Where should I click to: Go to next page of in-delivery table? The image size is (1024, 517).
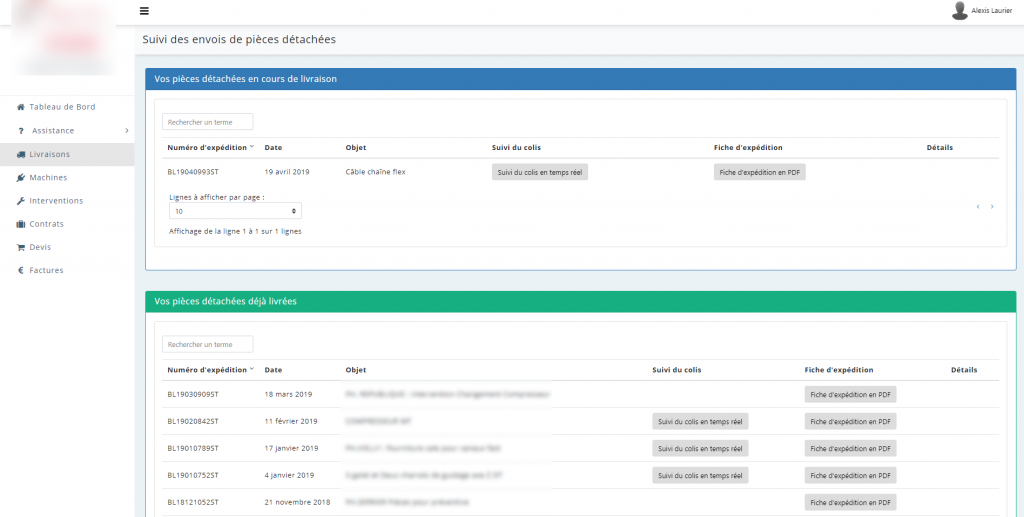[992, 207]
